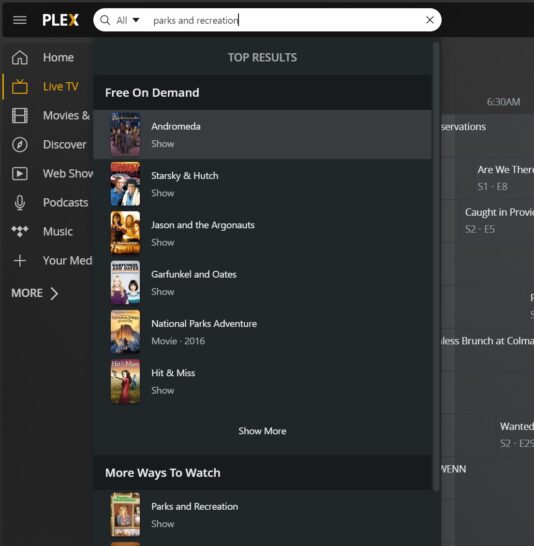The width and height of the screenshot is (534, 546).
Task: Open the Andromeda poster thumbnail
Action: [125, 134]
